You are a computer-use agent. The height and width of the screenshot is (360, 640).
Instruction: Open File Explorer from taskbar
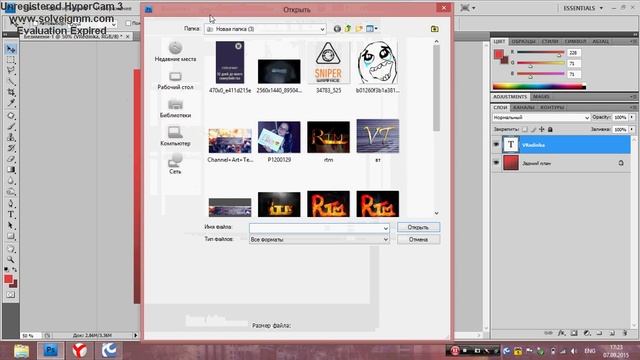pos(21,351)
